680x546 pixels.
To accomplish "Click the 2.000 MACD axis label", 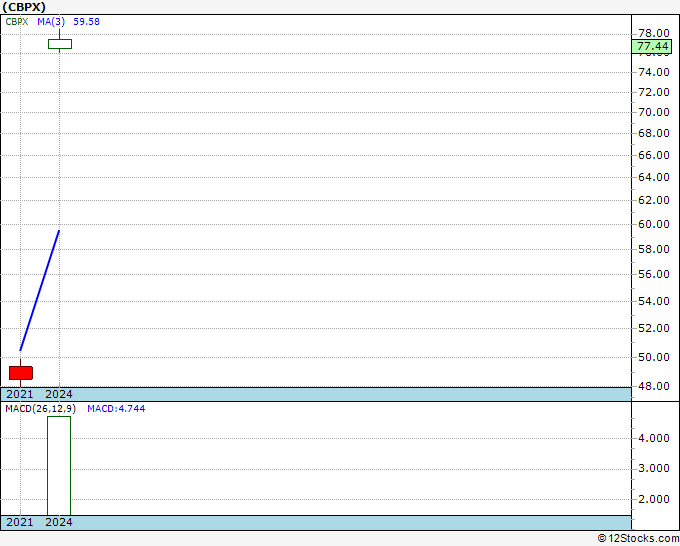I will [x=654, y=499].
